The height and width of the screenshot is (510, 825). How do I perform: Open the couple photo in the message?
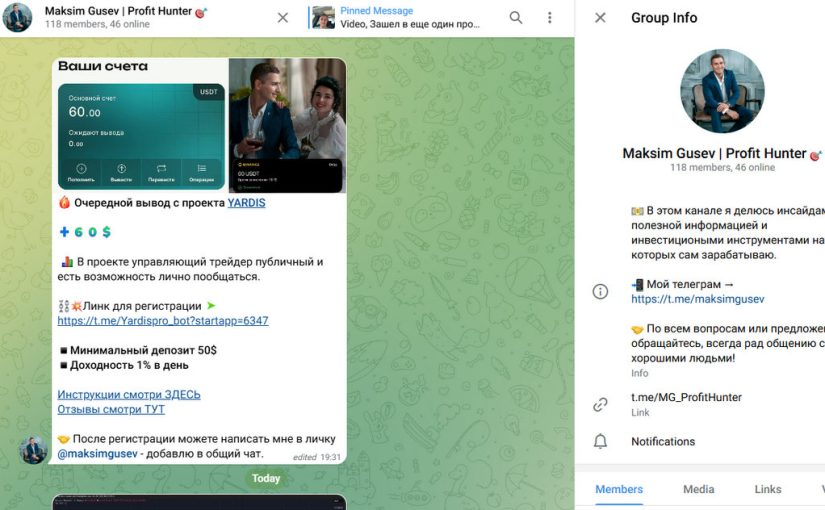[x=287, y=125]
